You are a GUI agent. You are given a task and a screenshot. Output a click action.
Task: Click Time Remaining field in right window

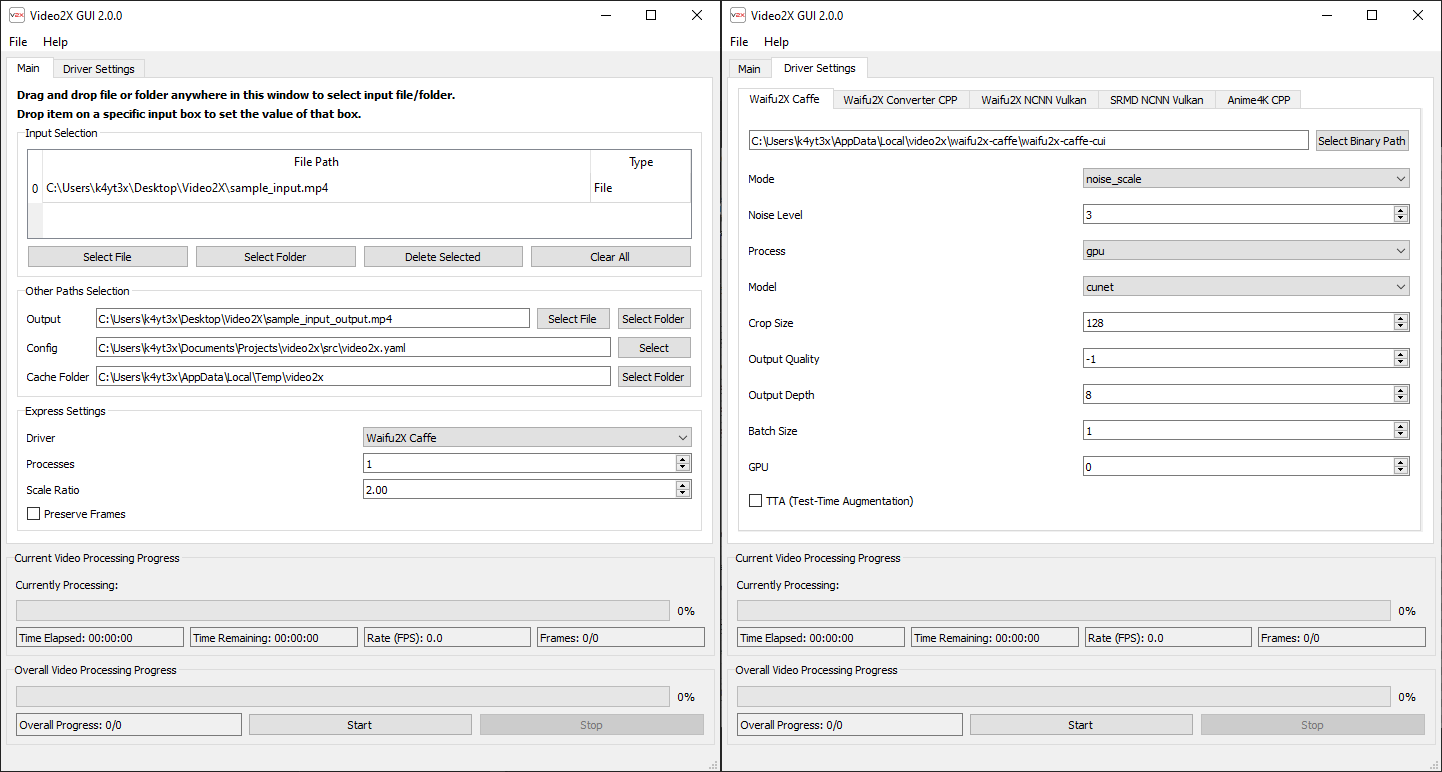tap(995, 637)
